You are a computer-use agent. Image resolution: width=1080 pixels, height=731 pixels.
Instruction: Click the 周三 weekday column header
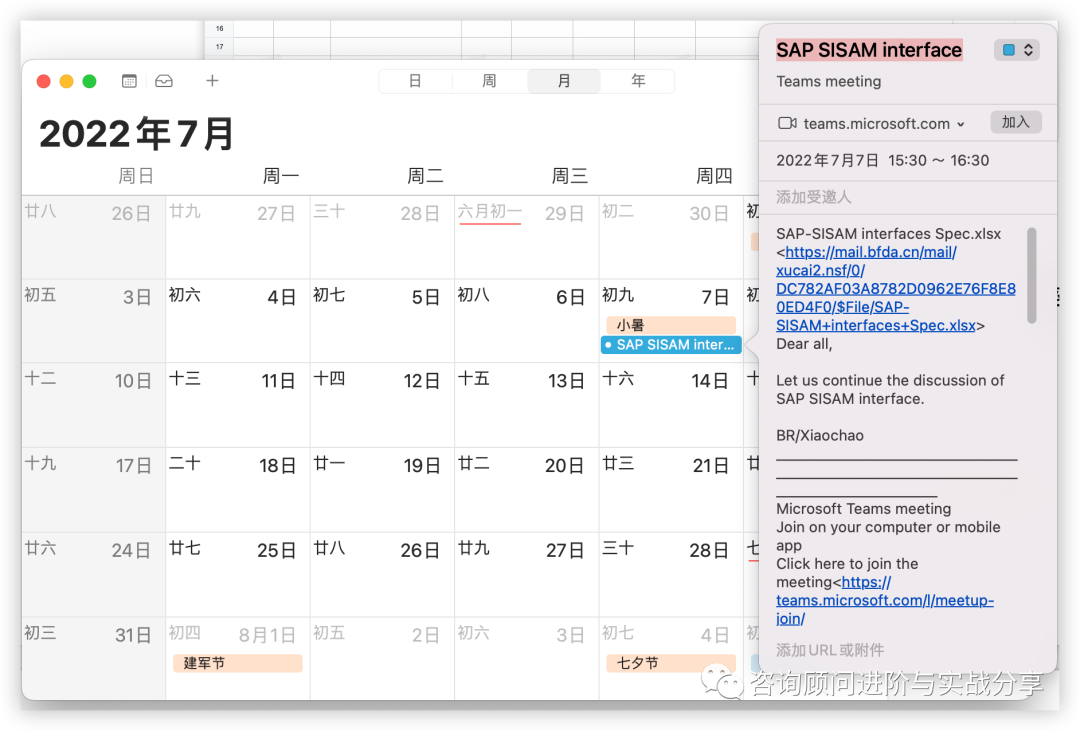[x=570, y=176]
